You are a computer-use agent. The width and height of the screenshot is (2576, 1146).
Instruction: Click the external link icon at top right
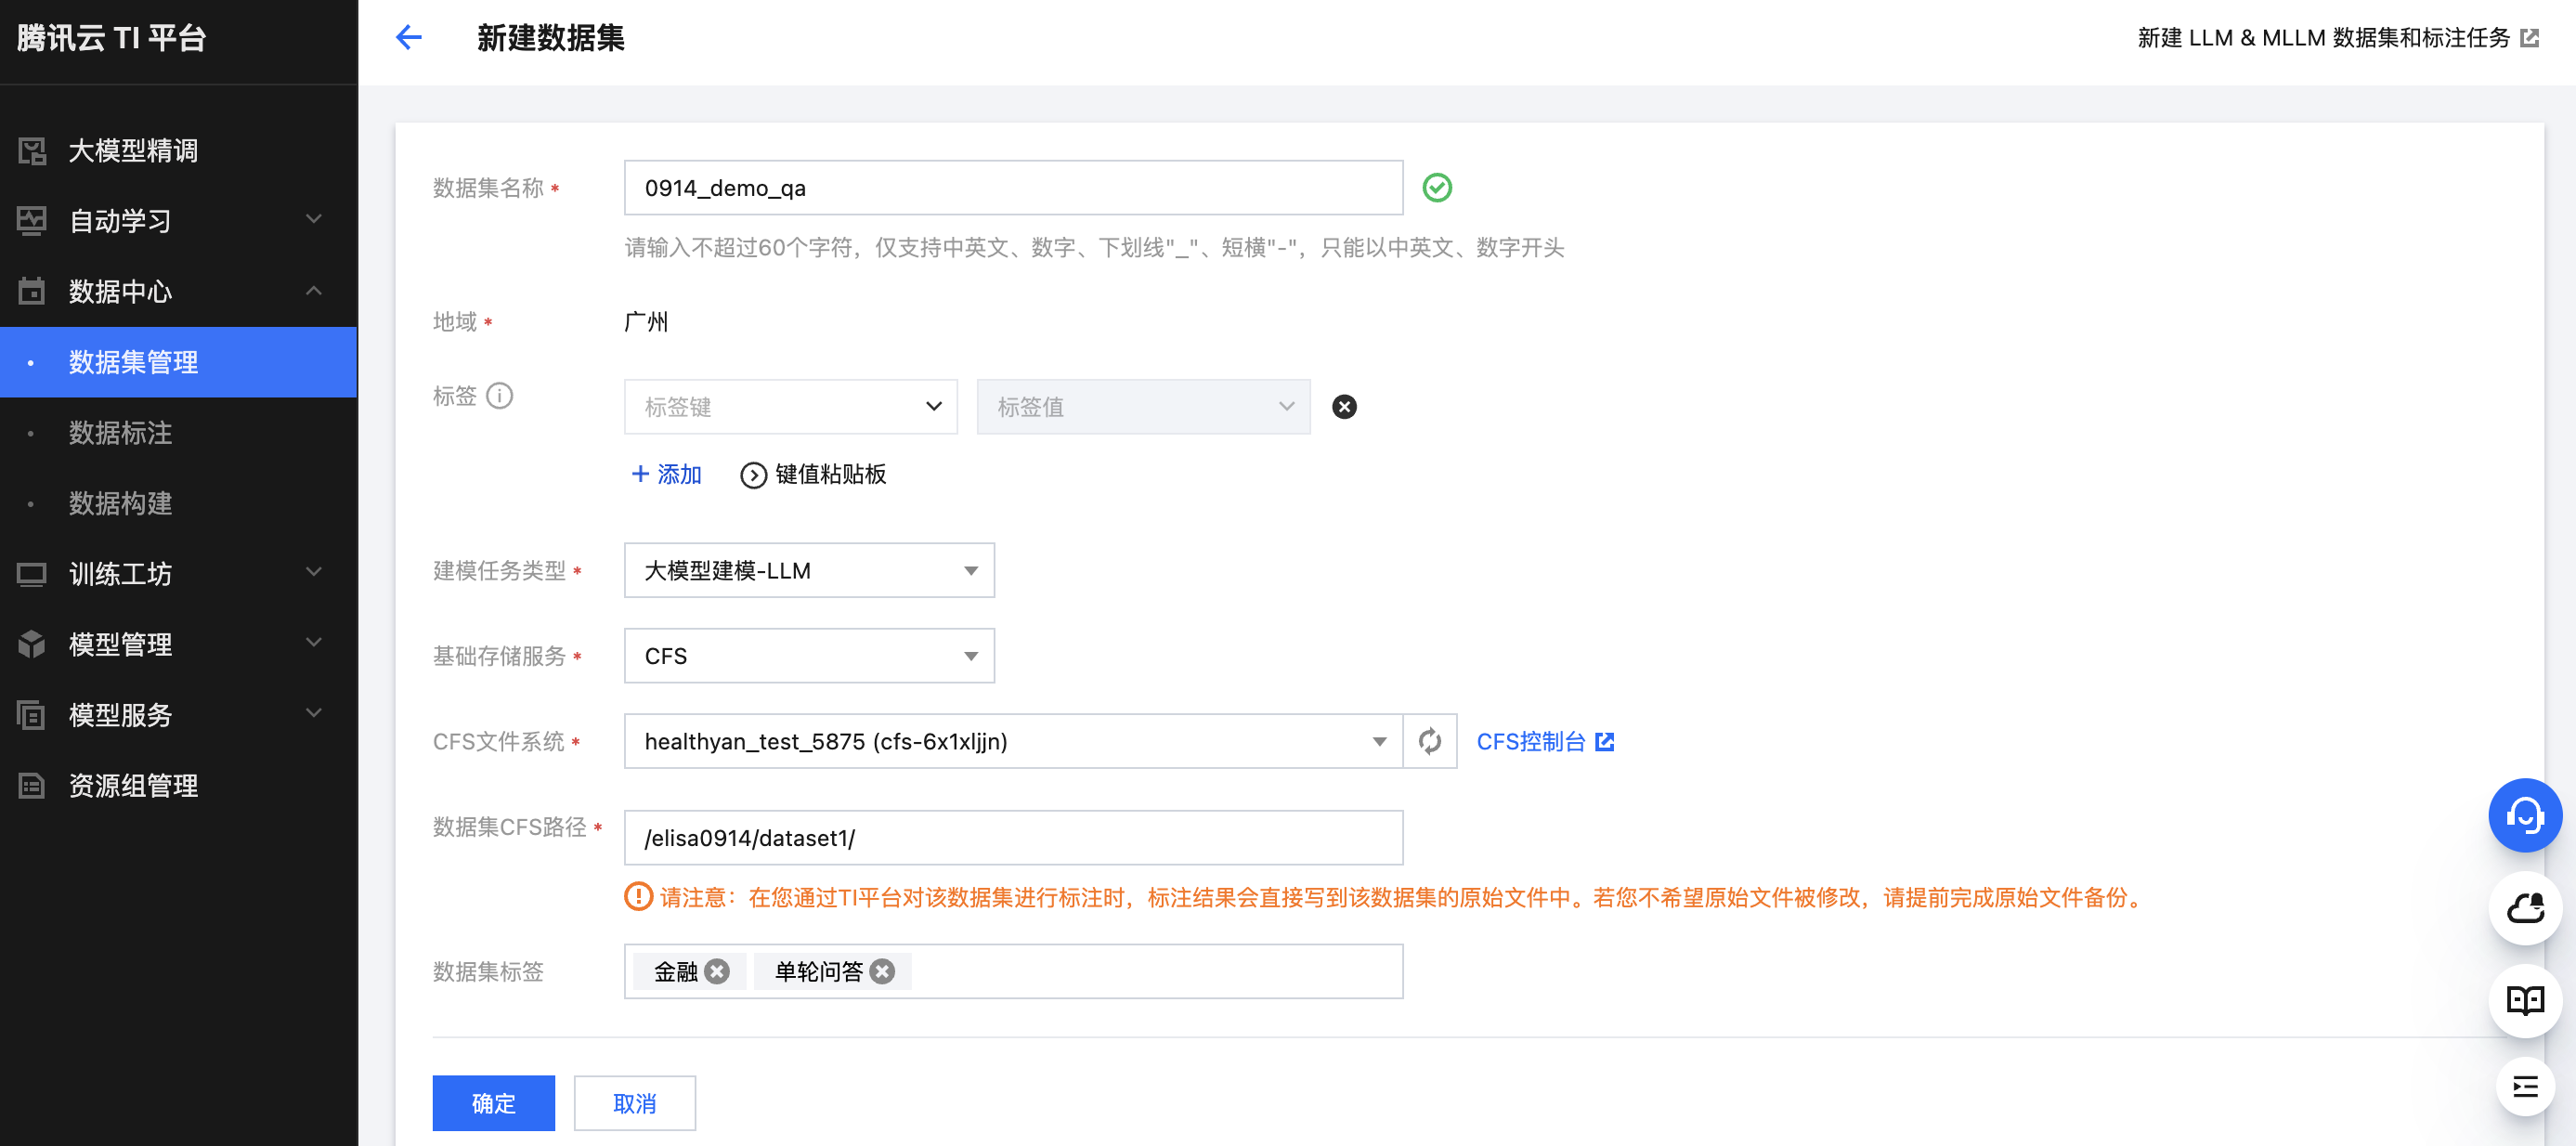tap(2529, 38)
